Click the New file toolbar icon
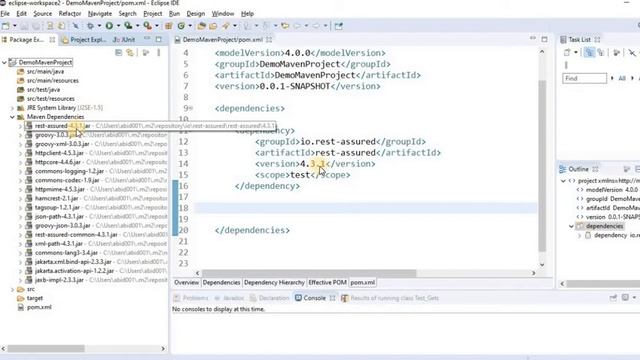Screen dimensions: 640x360 6,26
